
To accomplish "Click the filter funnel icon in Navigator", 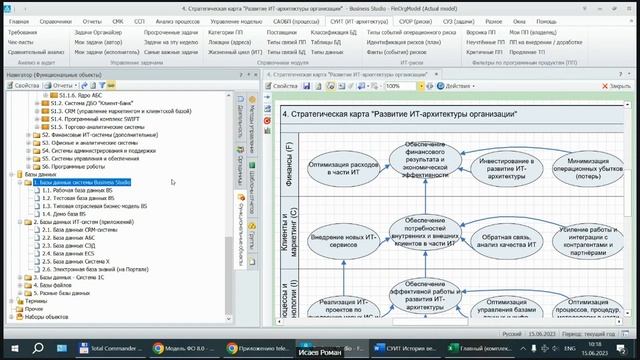I will click(x=102, y=85).
